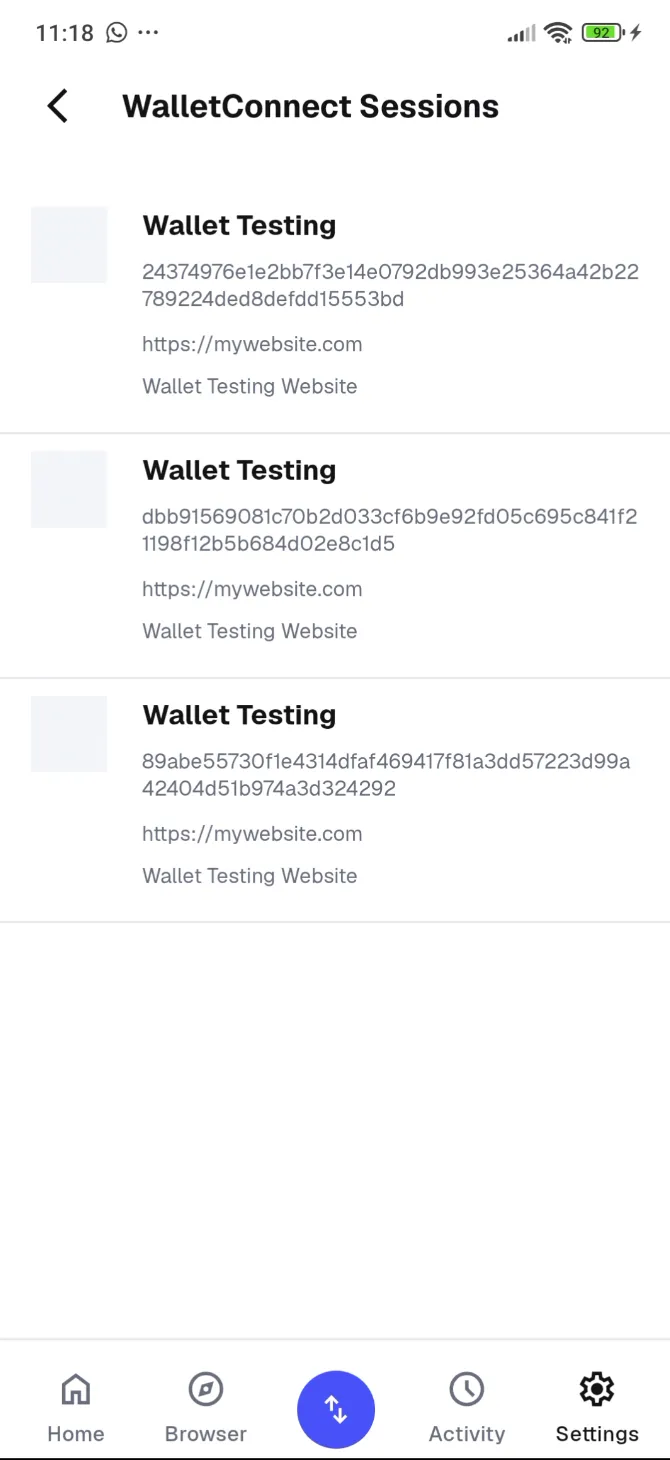The image size is (670, 1460).
Task: Tap the Wi-Fi status icon
Action: coord(558,32)
